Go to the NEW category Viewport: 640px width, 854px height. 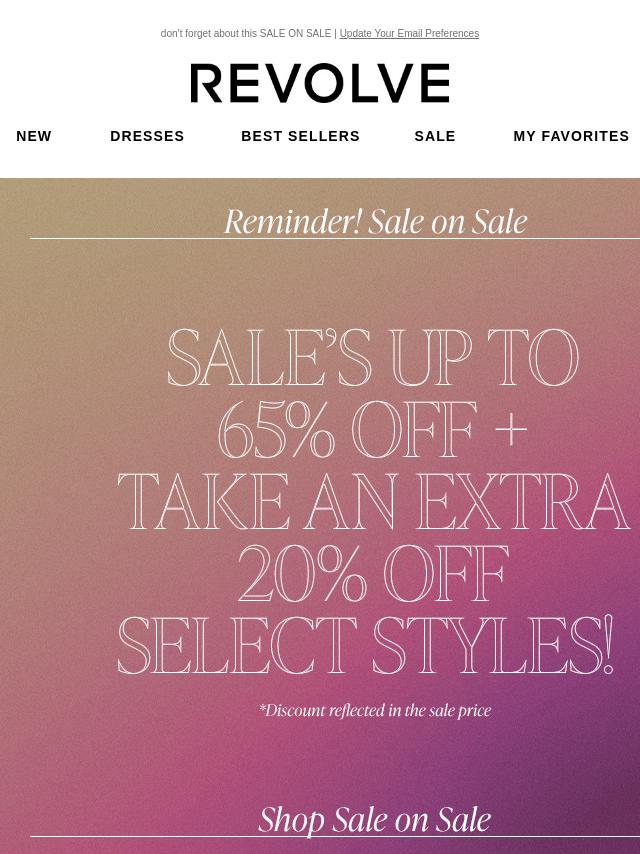[x=34, y=136]
